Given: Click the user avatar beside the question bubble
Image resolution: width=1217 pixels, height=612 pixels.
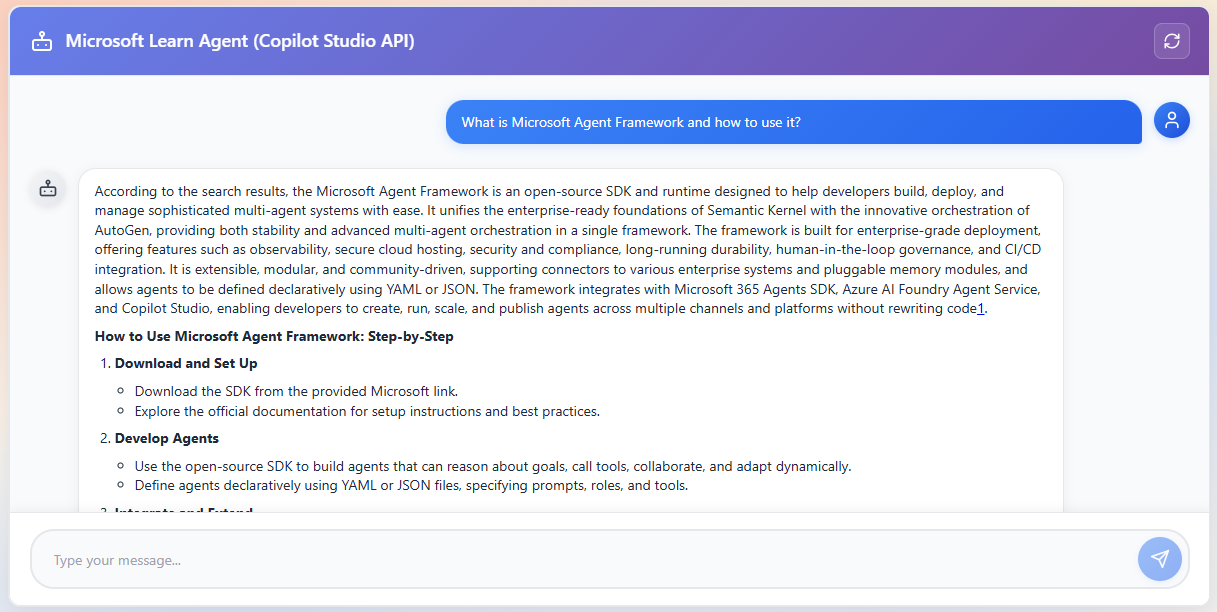Looking at the screenshot, I should [1171, 120].
